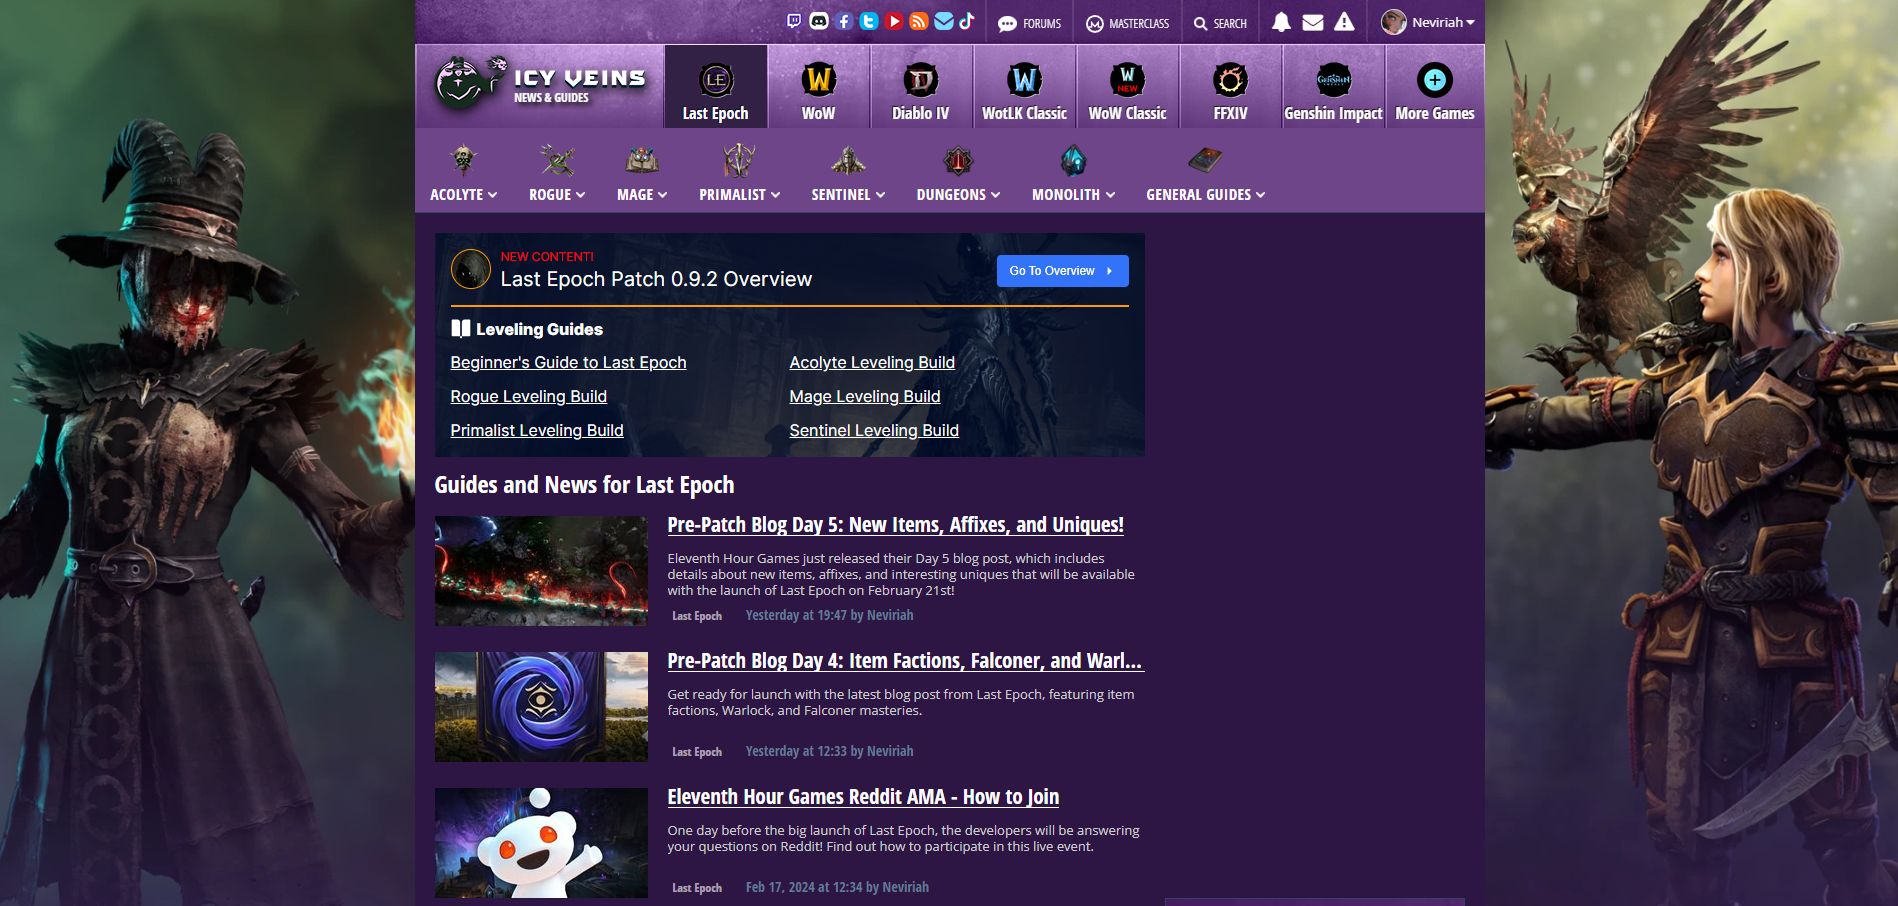Expand the DUNGEONS dropdown menu
The width and height of the screenshot is (1898, 906).
tap(958, 195)
